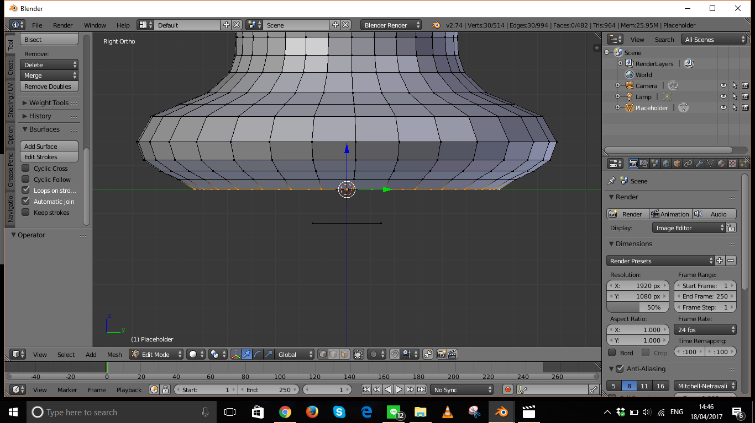Open the World properties tab icon
Image resolution: width=755 pixels, height=423 pixels.
coord(666,164)
